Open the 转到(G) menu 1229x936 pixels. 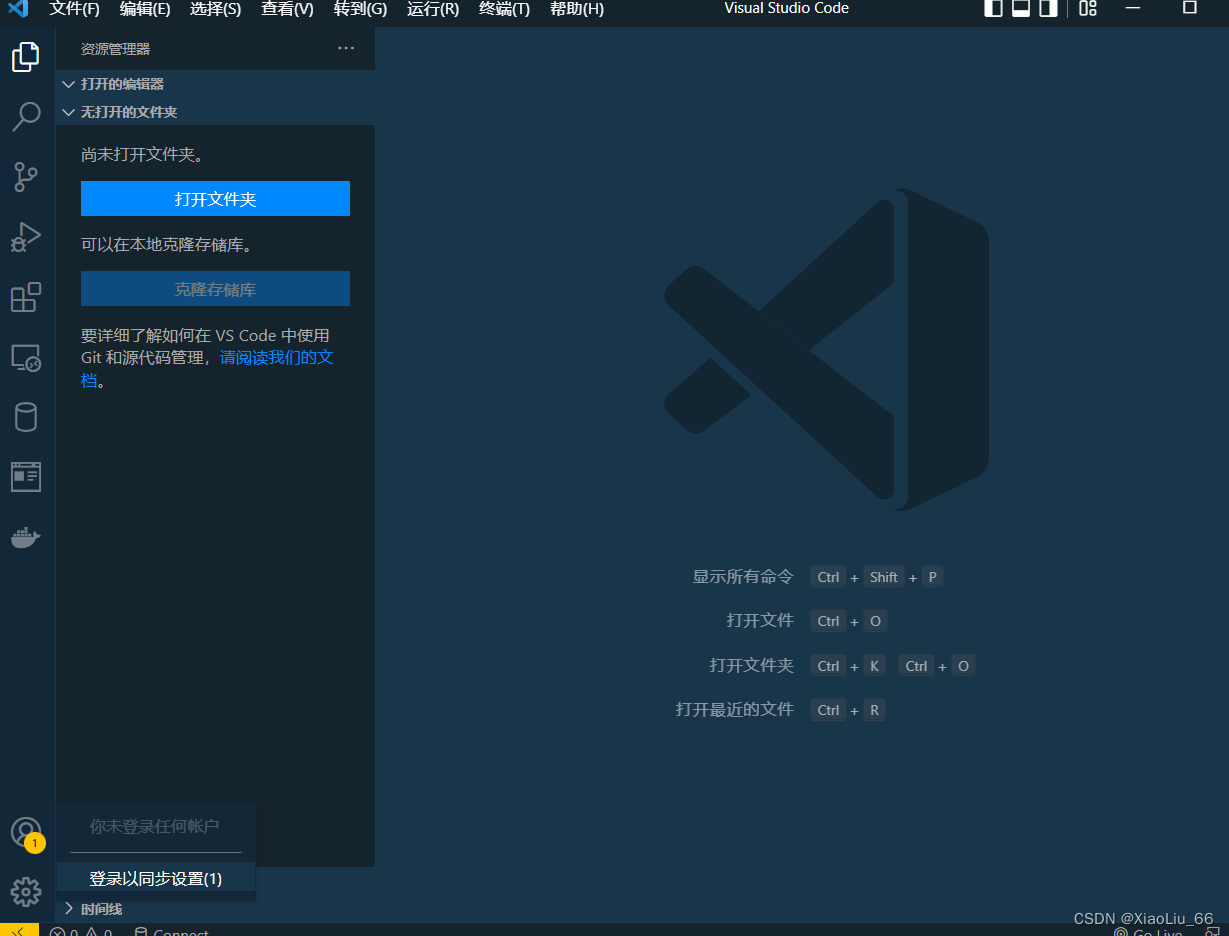point(360,9)
